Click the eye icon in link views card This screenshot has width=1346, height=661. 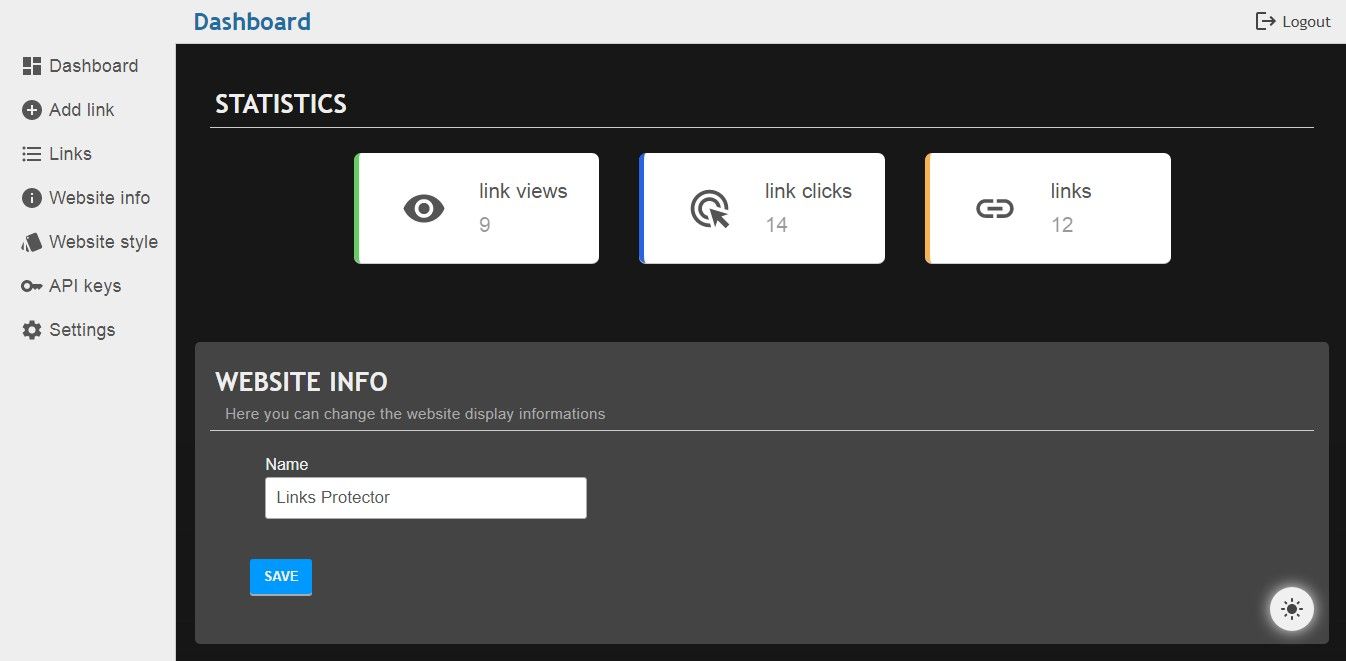424,208
